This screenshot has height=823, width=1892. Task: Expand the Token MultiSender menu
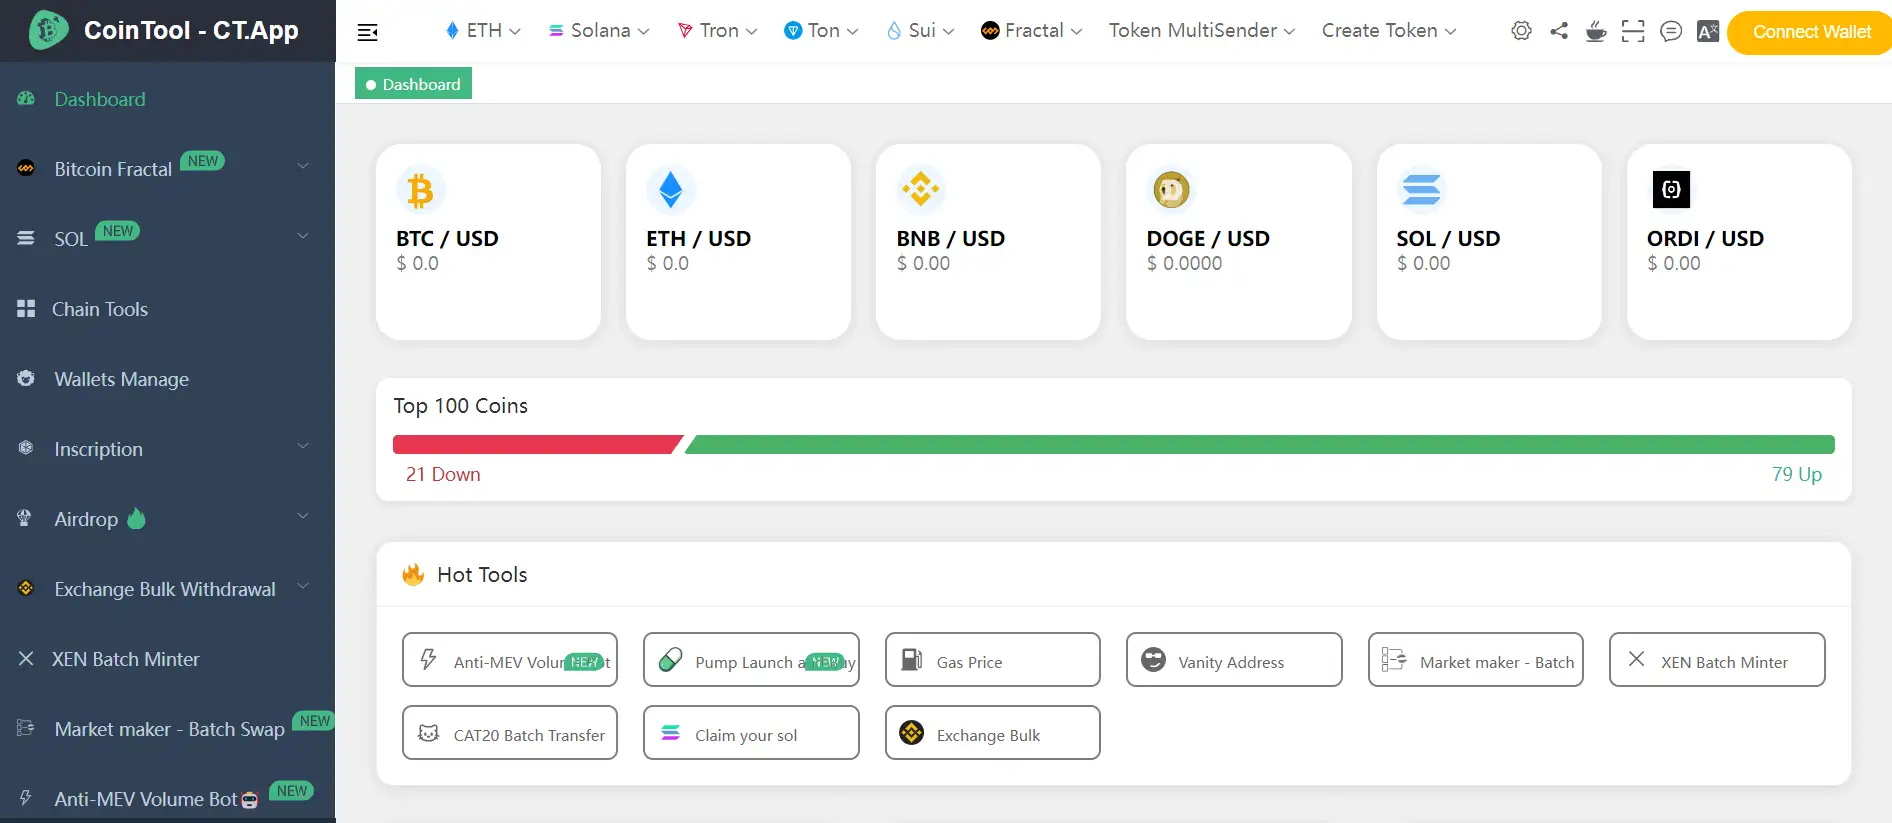pyautogui.click(x=1201, y=31)
